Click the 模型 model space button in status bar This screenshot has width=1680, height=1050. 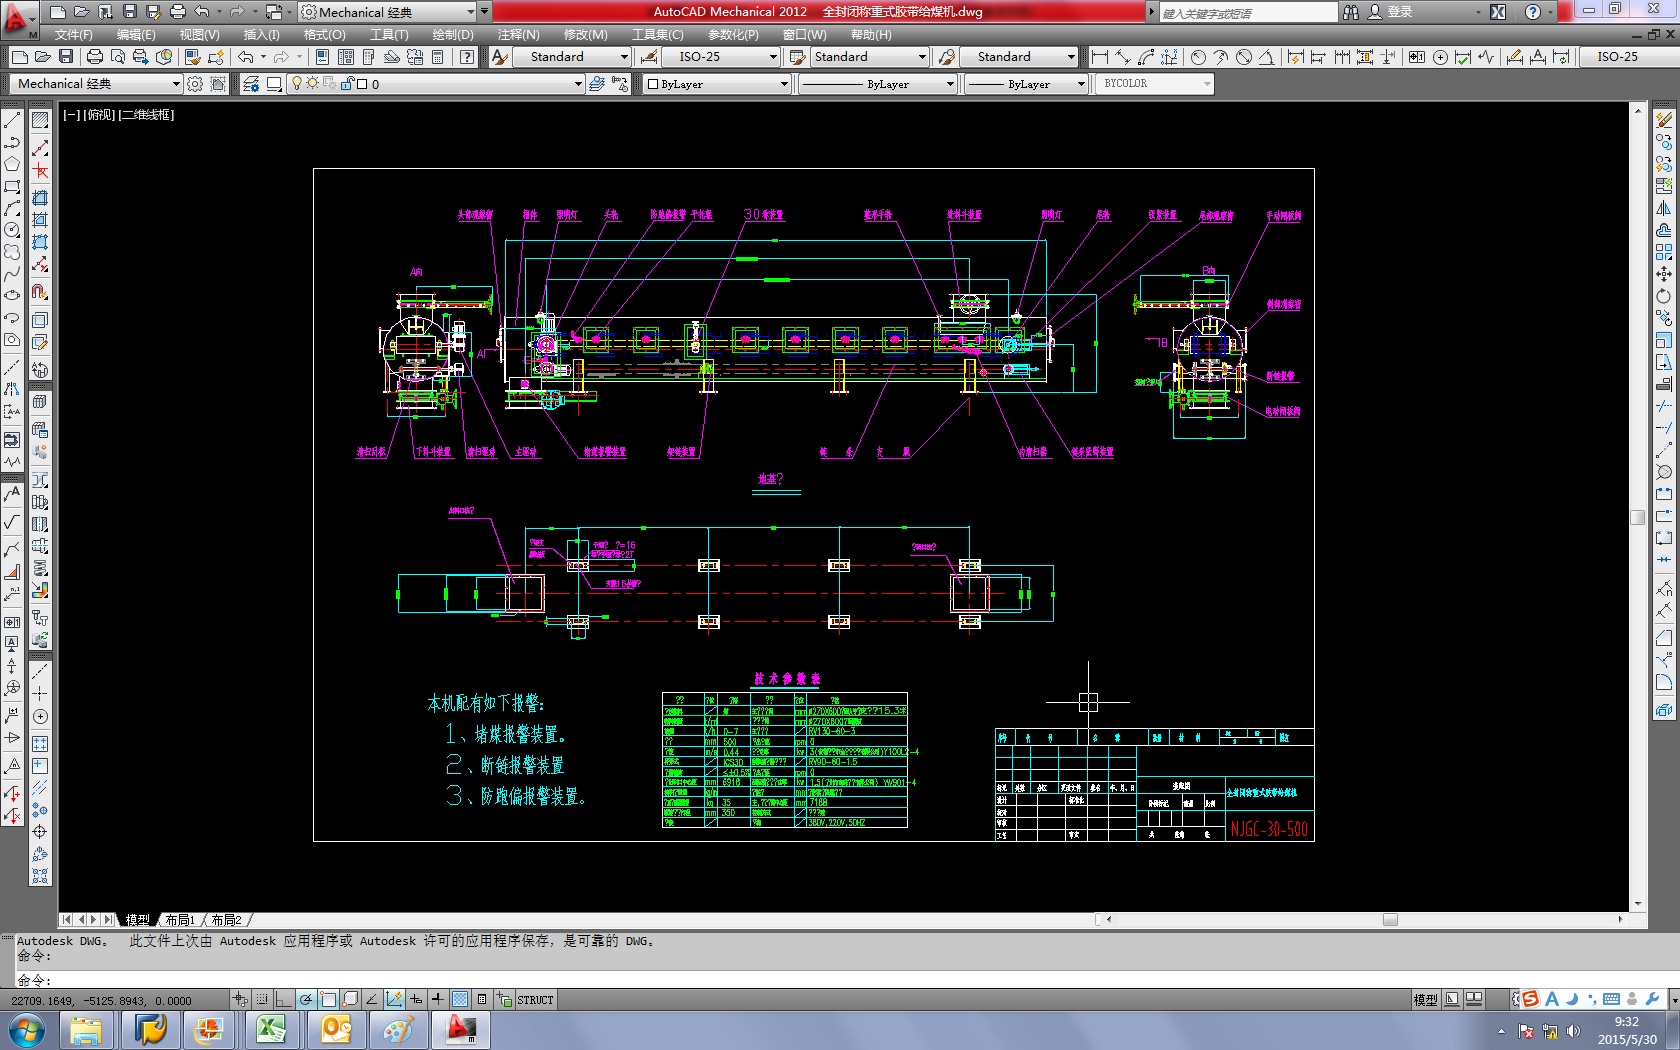point(1426,1000)
